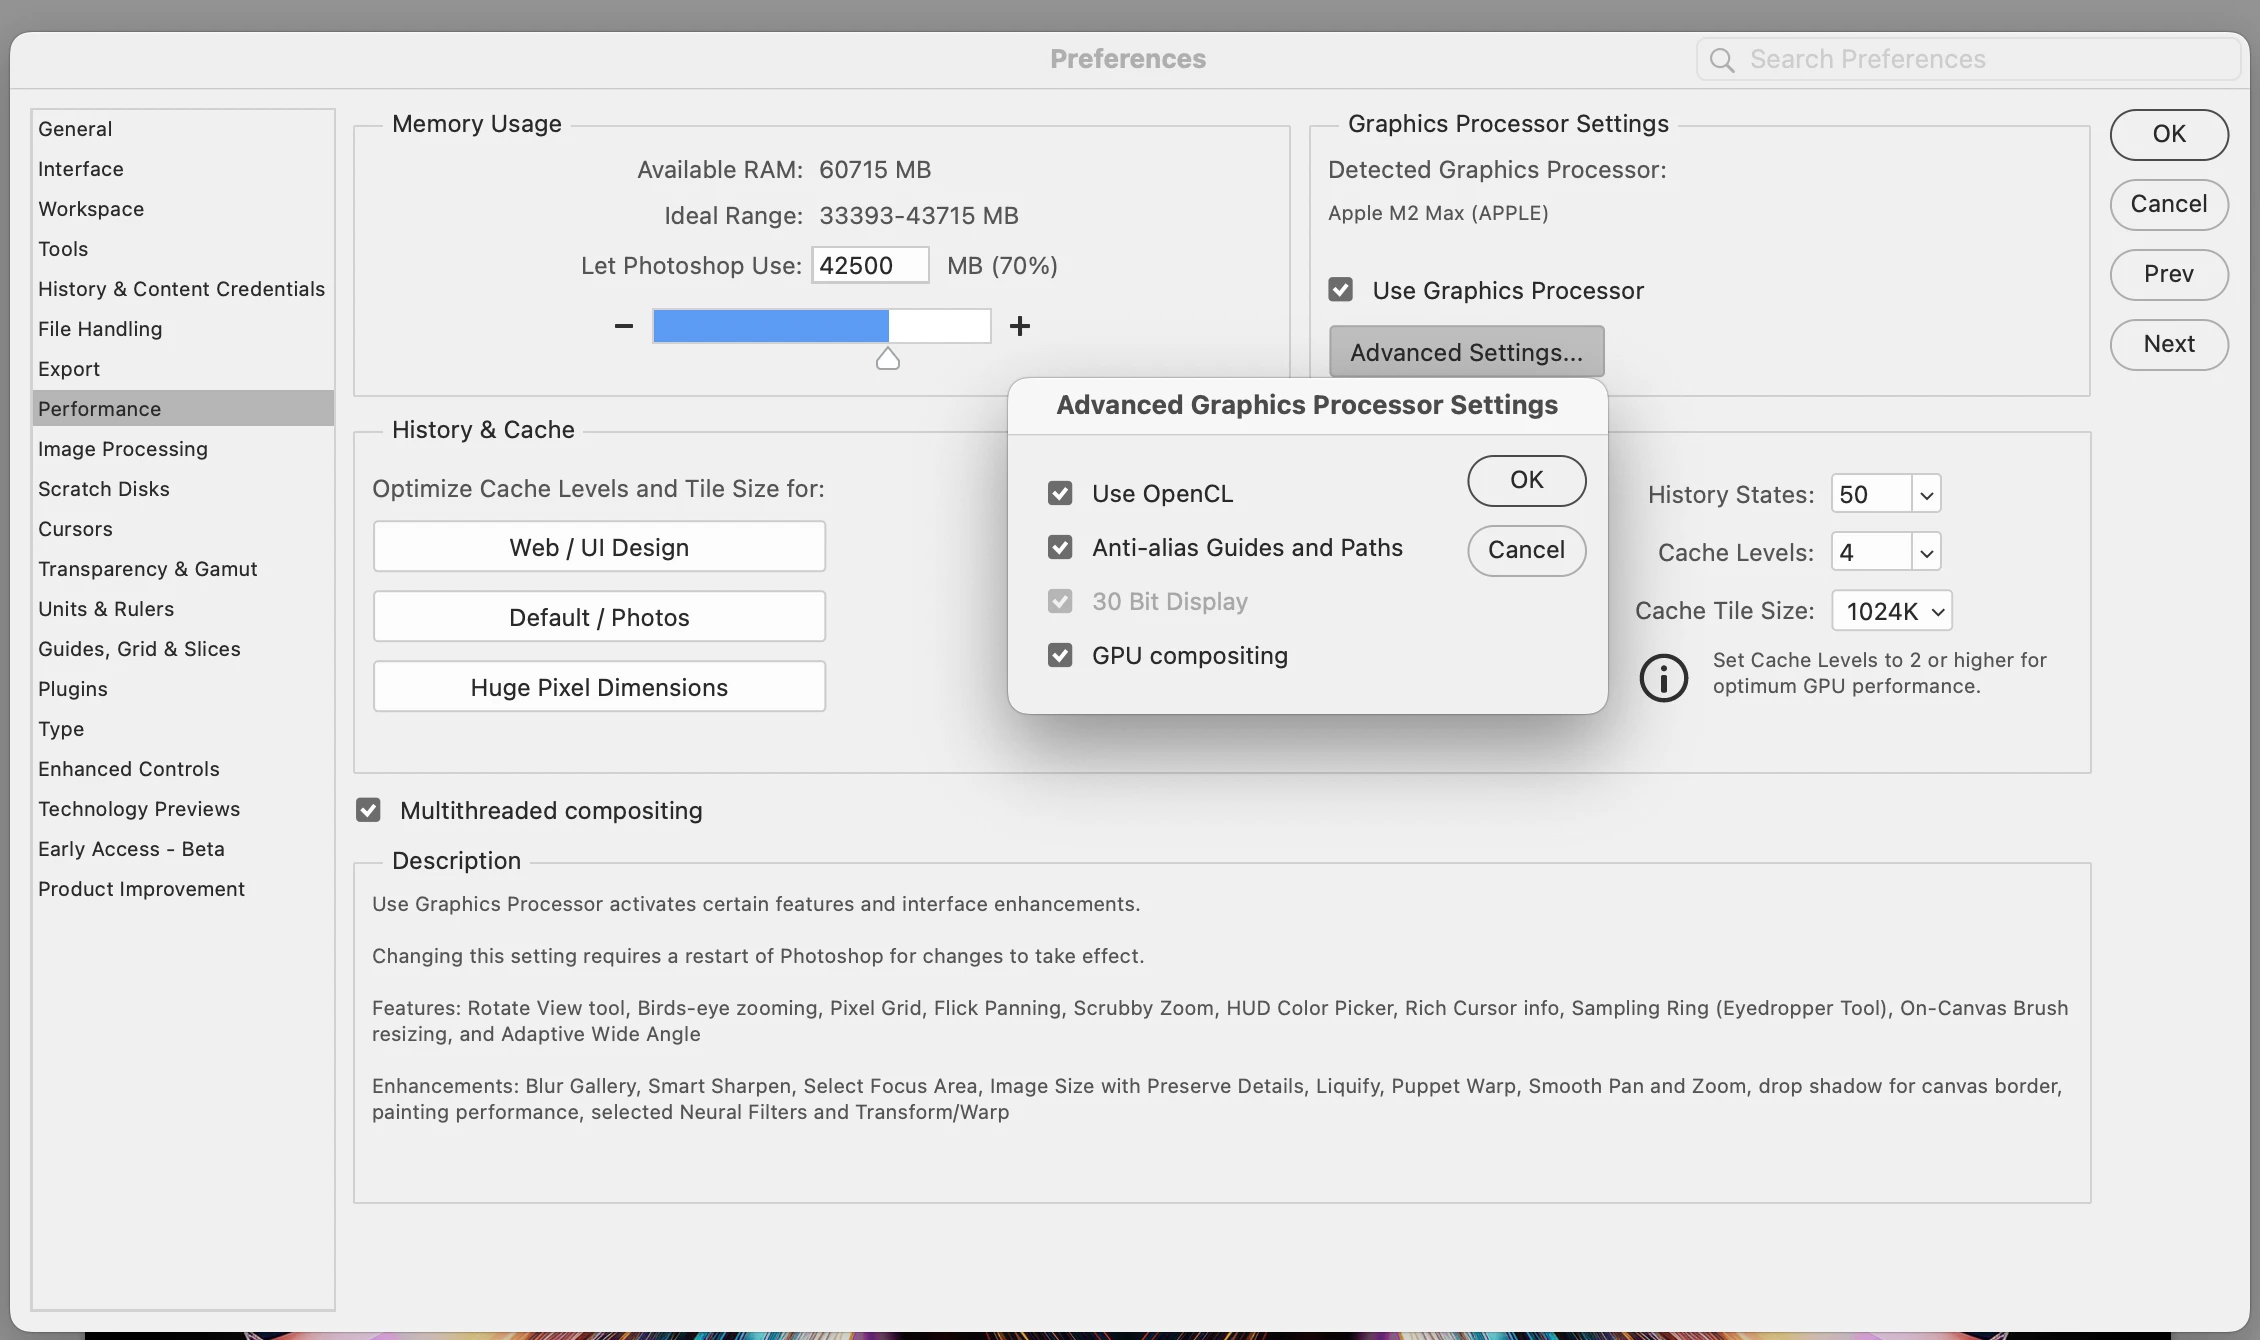
Task: Go to Image Processing preferences
Action: click(x=123, y=449)
